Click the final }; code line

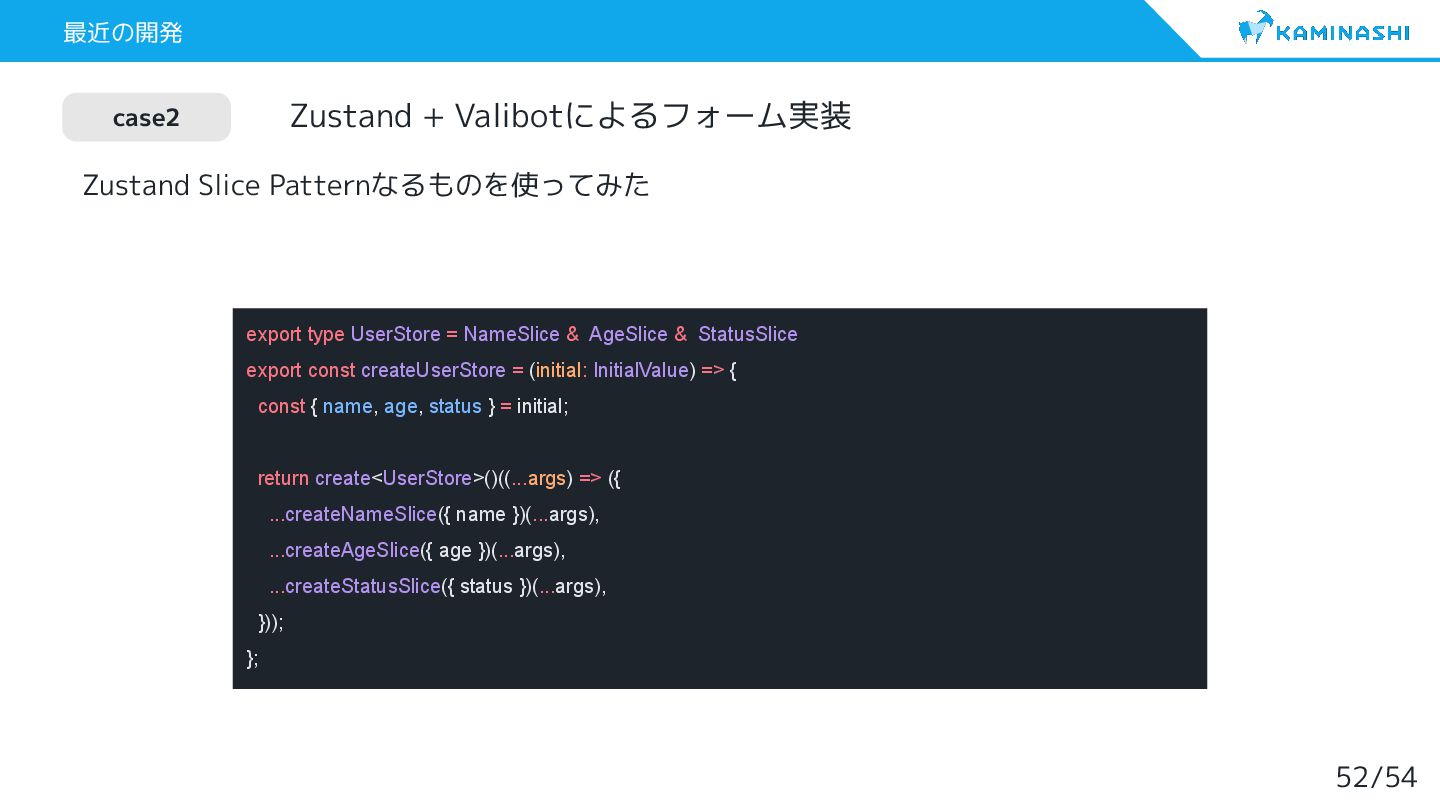(252, 658)
